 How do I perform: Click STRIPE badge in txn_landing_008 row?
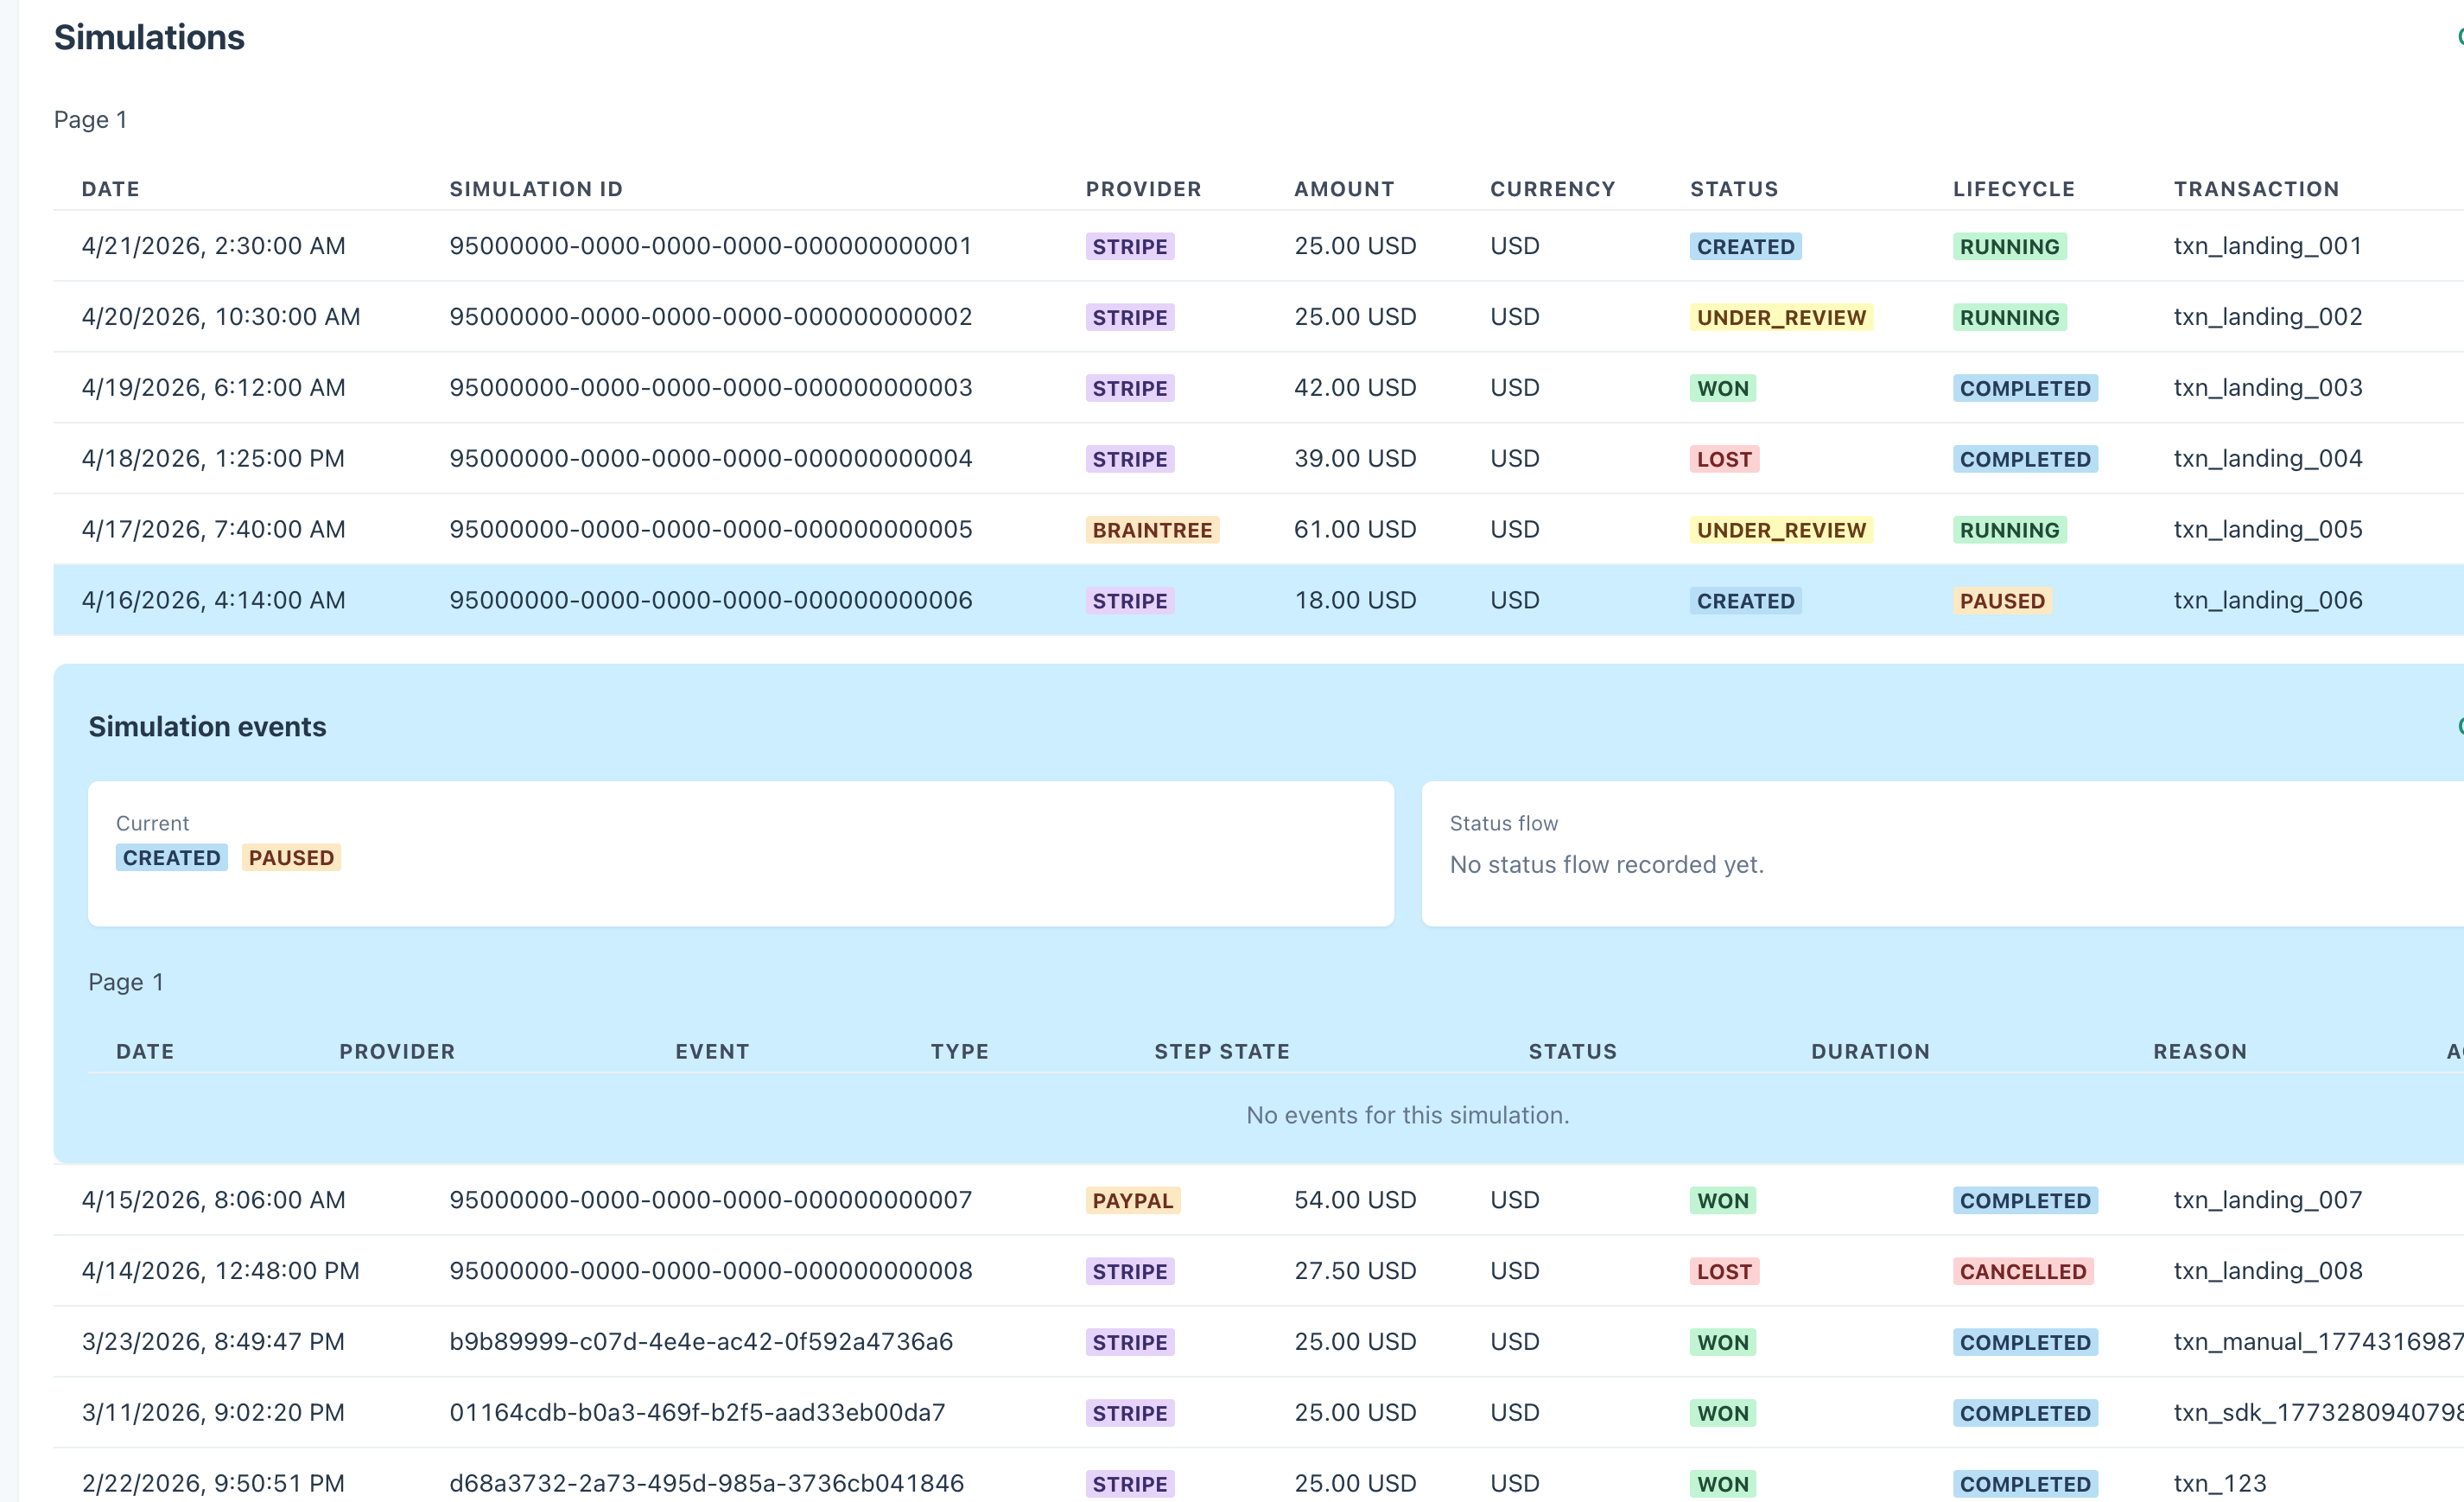pos(1130,1271)
